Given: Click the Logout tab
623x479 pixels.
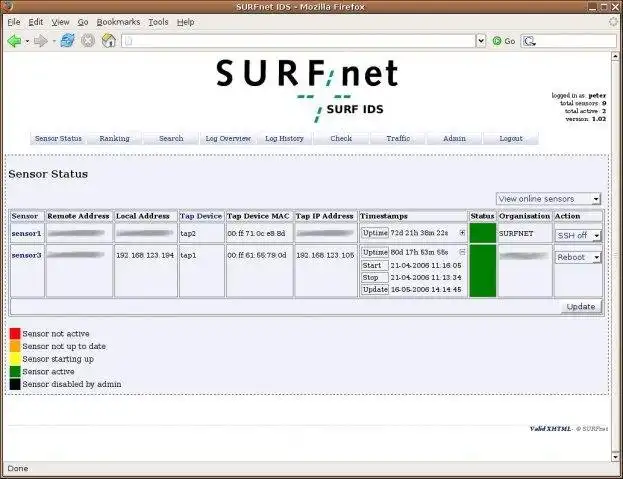Looking at the screenshot, I should [511, 139].
